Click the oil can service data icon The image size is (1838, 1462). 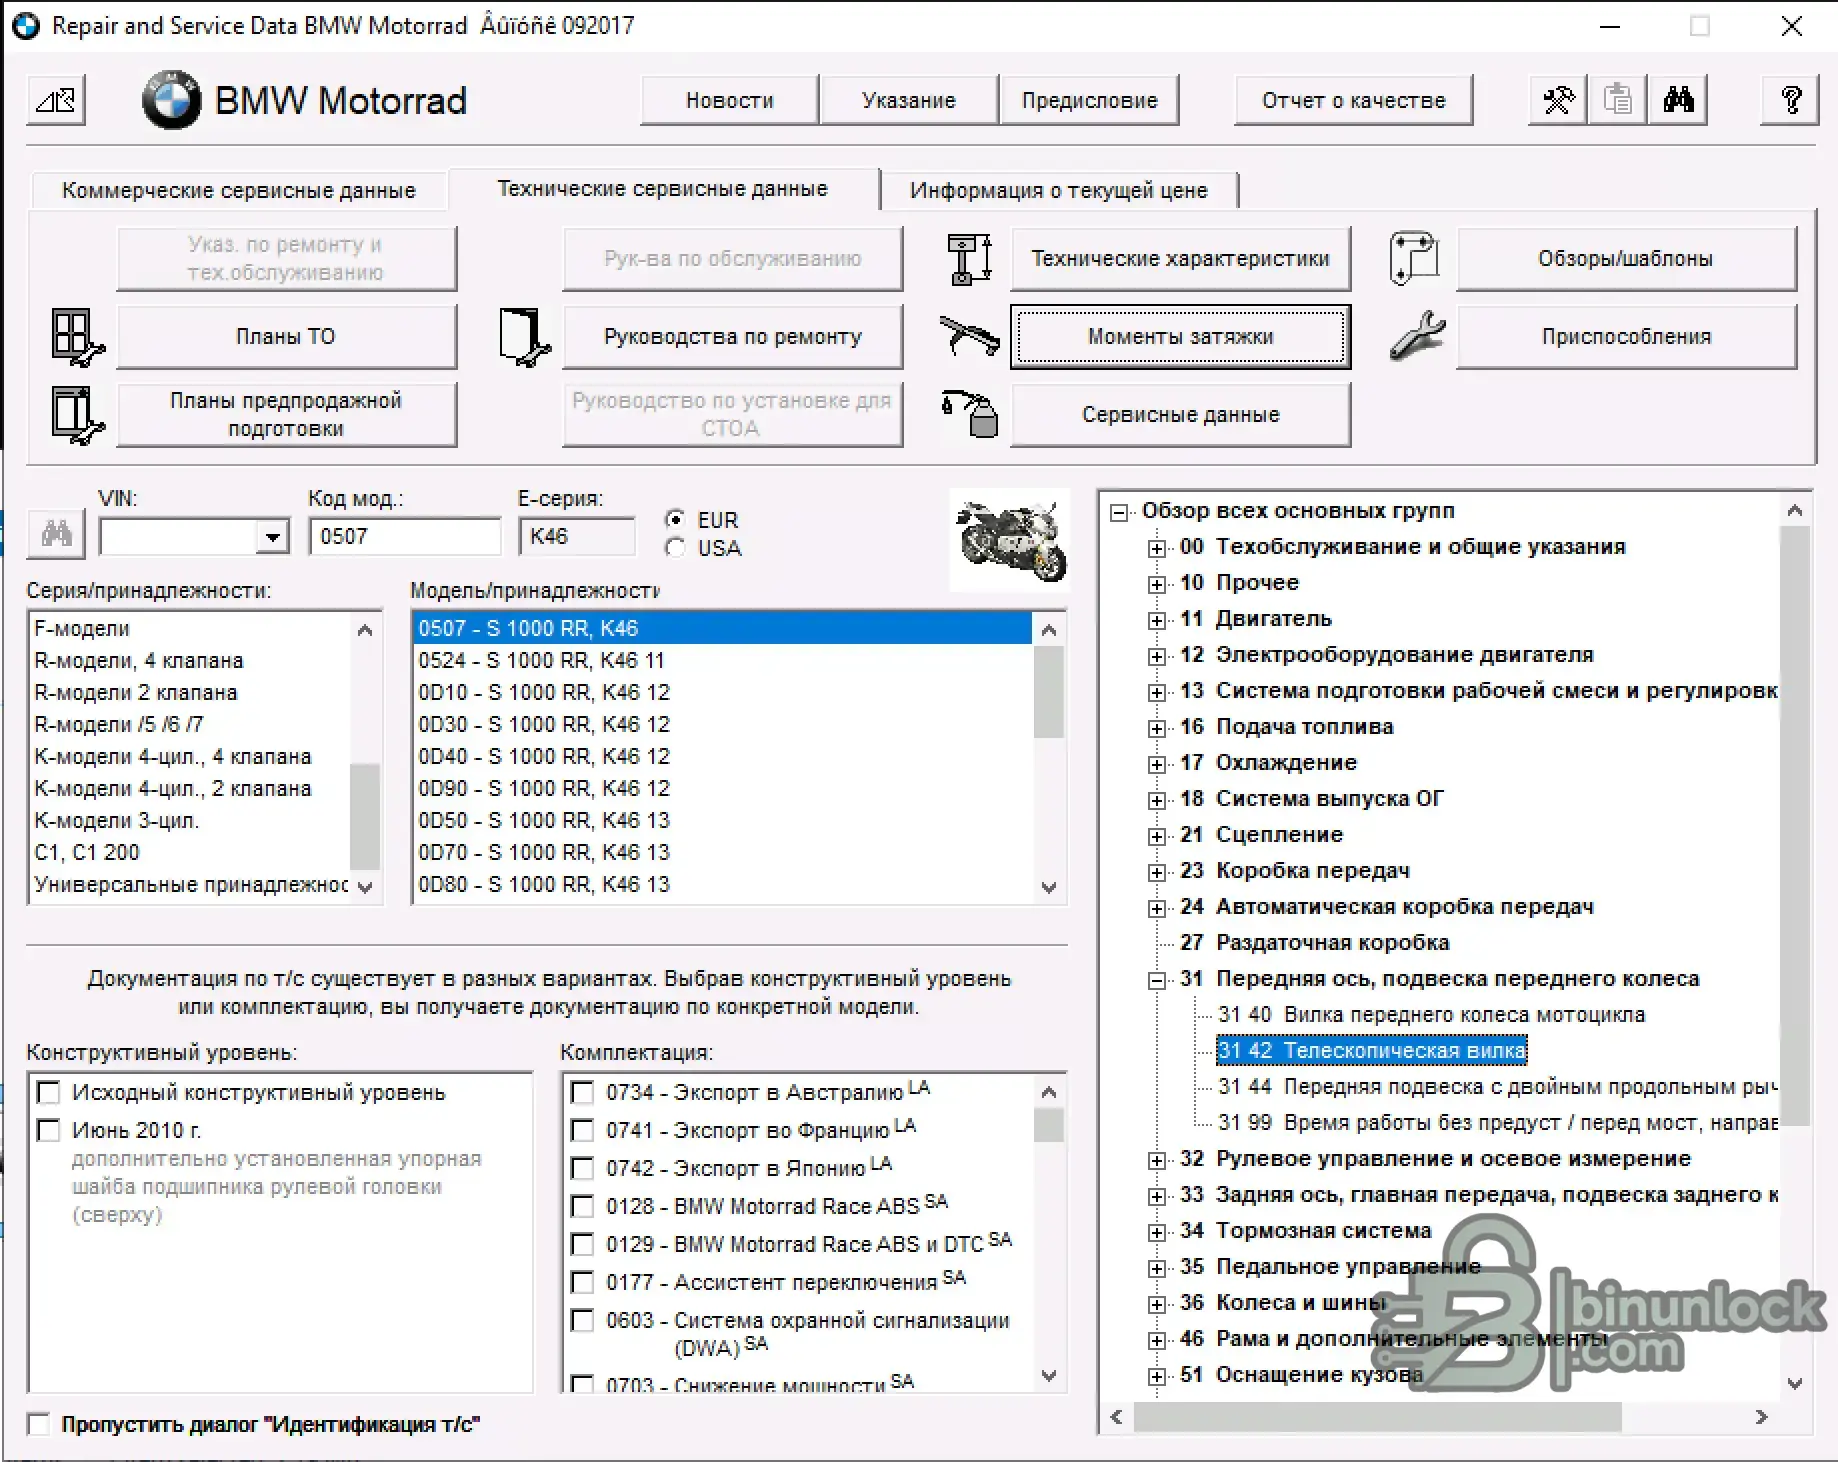tap(970, 414)
